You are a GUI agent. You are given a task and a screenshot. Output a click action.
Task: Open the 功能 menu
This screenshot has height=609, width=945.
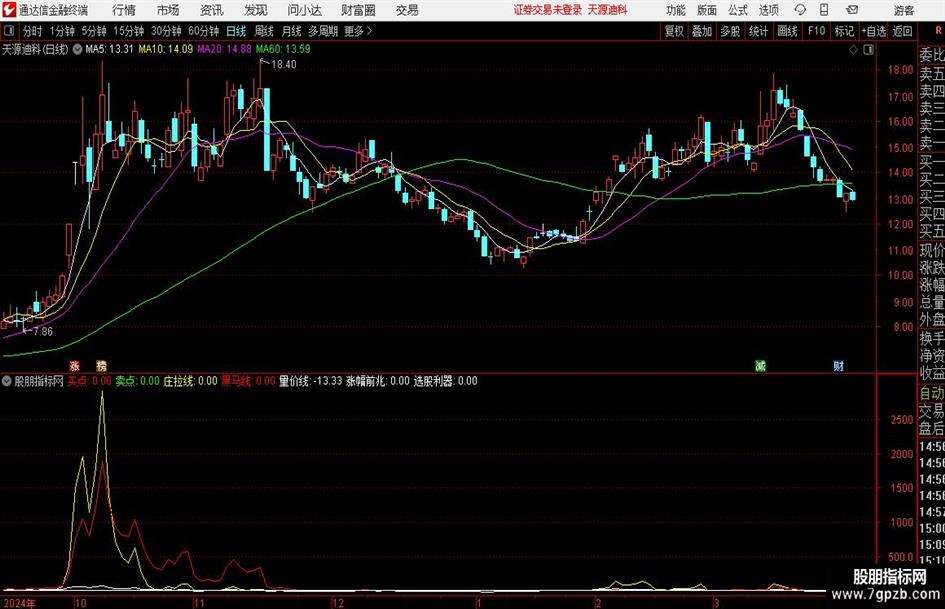tap(676, 10)
